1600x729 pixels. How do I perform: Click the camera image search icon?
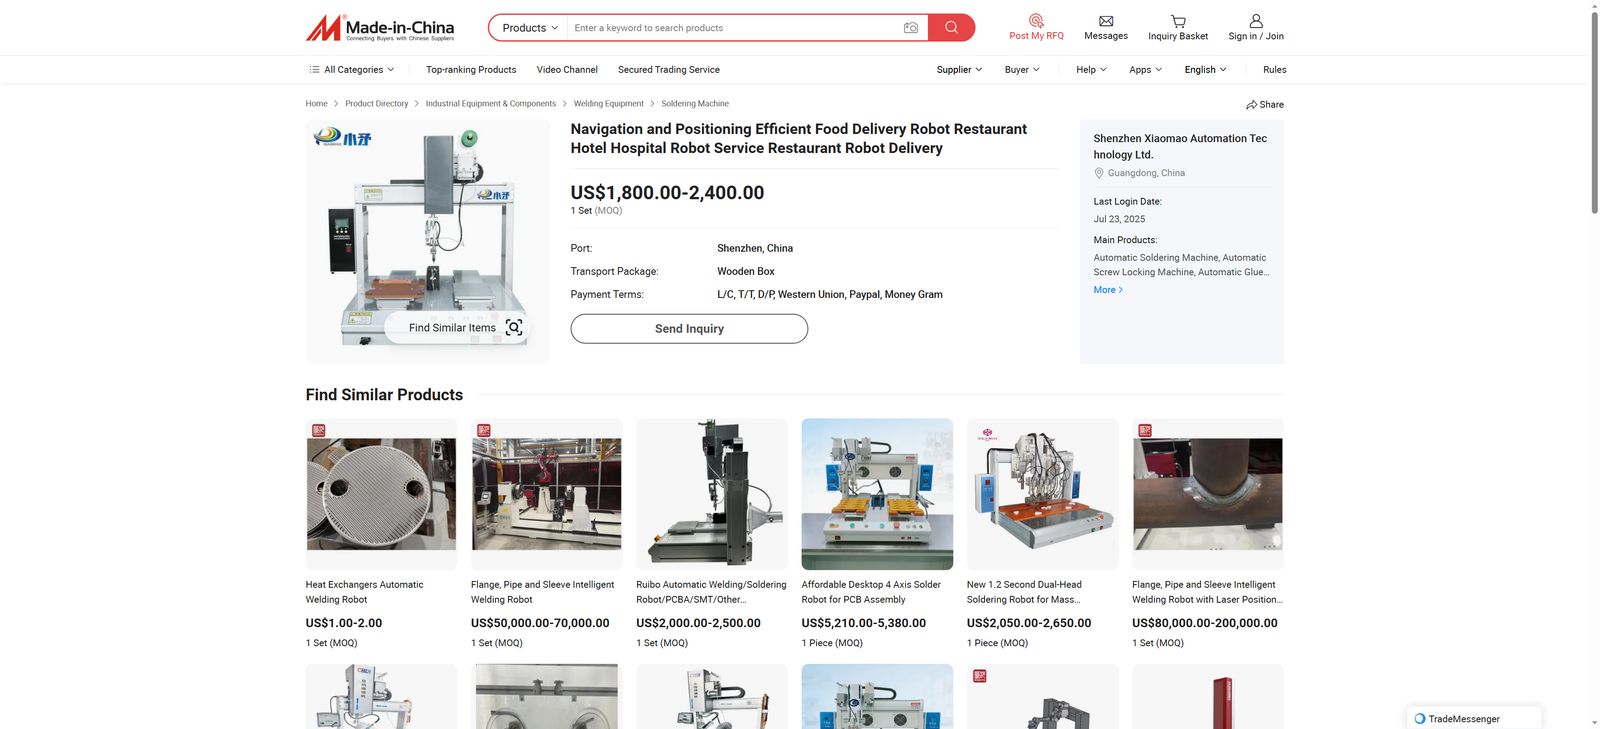tap(910, 28)
